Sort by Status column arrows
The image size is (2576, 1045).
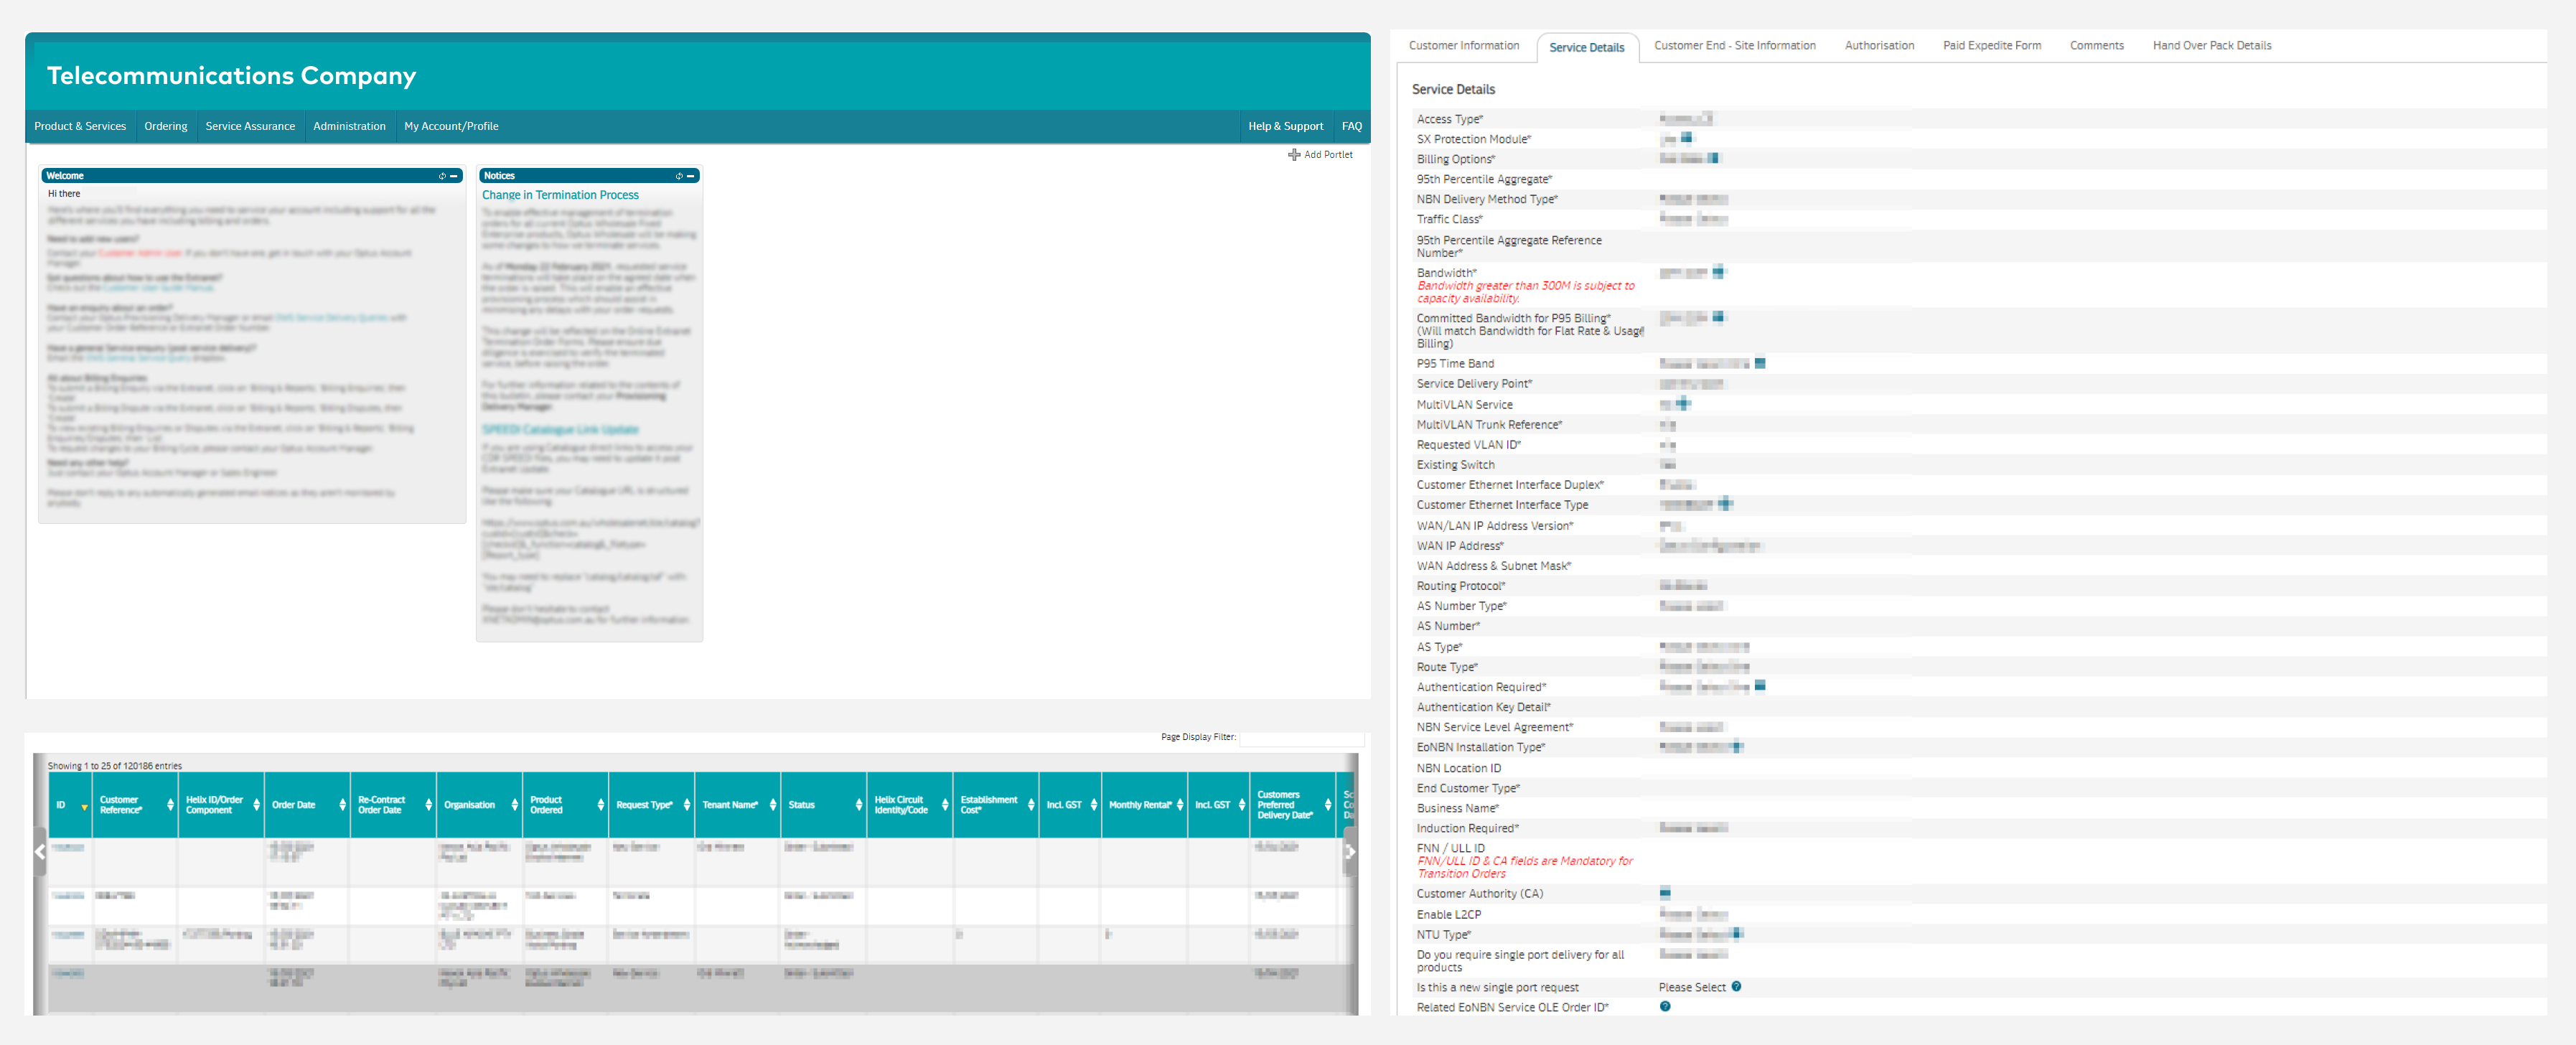(x=858, y=805)
